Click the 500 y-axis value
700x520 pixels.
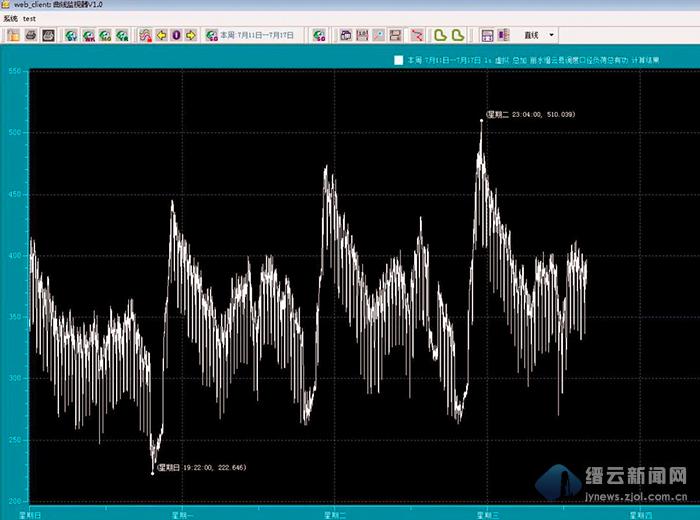(x=15, y=133)
